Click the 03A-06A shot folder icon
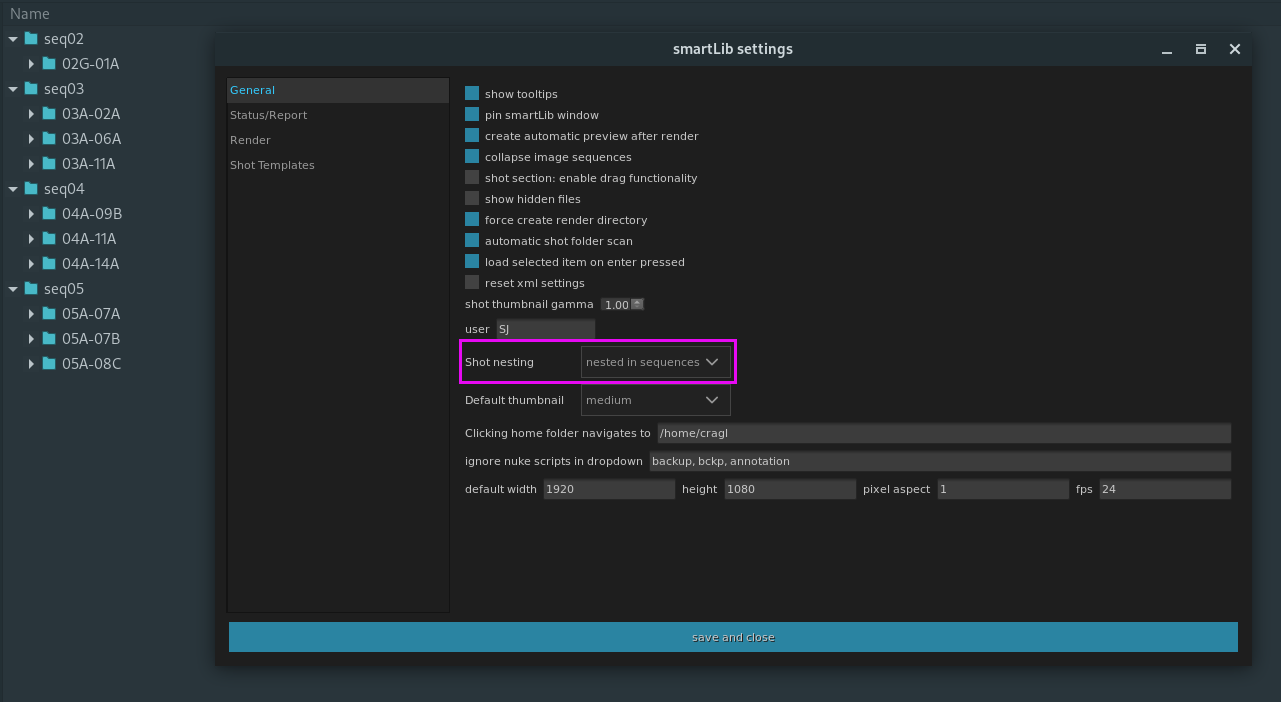This screenshot has height=702, width=1281. (x=49, y=139)
